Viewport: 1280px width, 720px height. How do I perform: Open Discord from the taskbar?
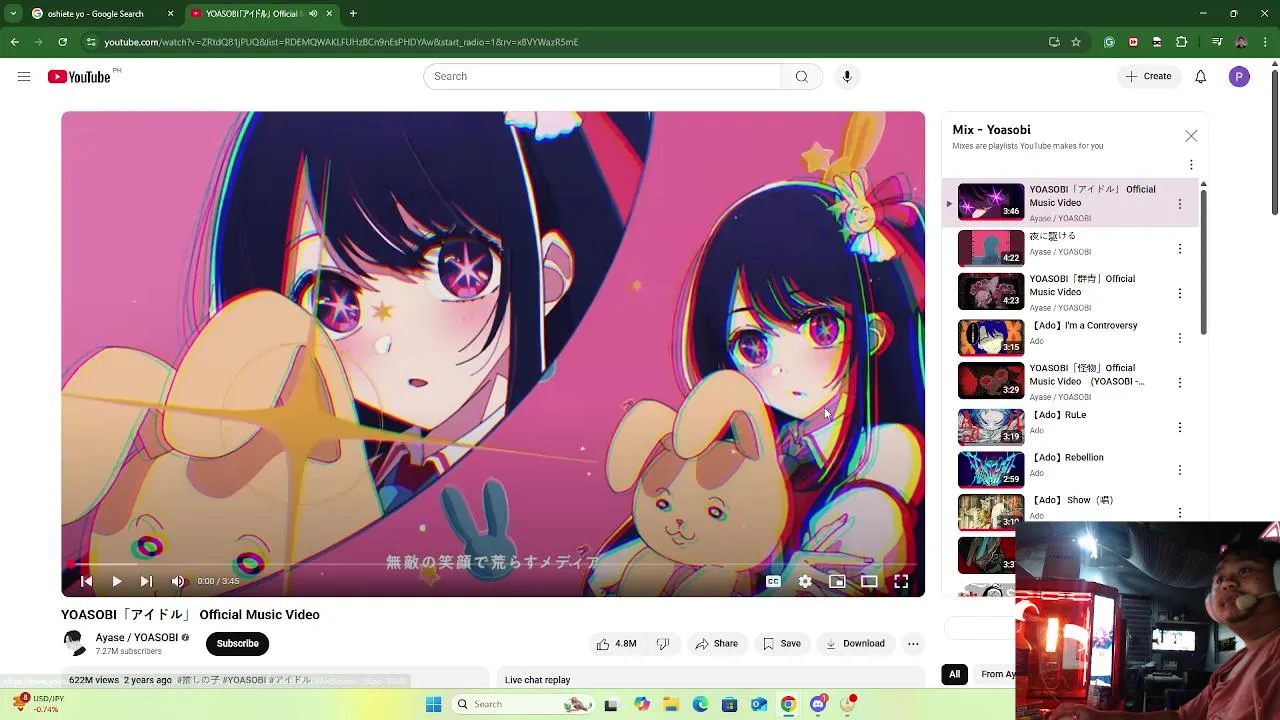coord(819,705)
